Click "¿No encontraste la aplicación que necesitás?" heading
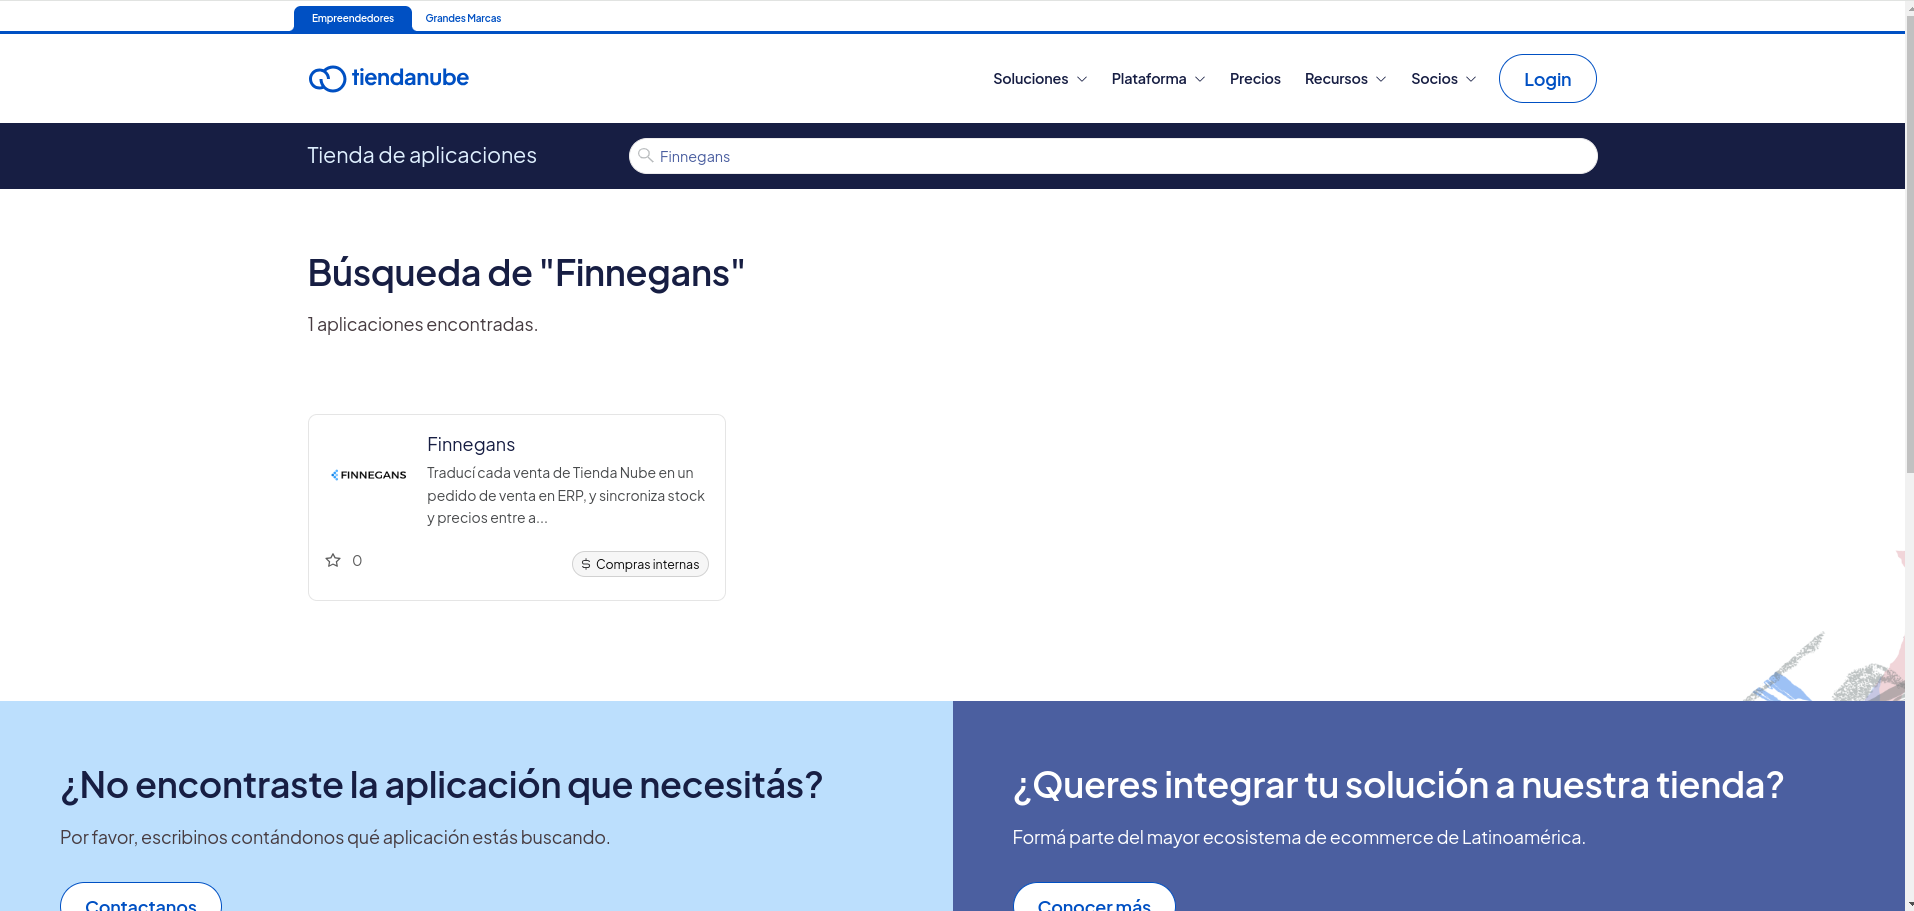This screenshot has height=911, width=1914. click(x=441, y=785)
